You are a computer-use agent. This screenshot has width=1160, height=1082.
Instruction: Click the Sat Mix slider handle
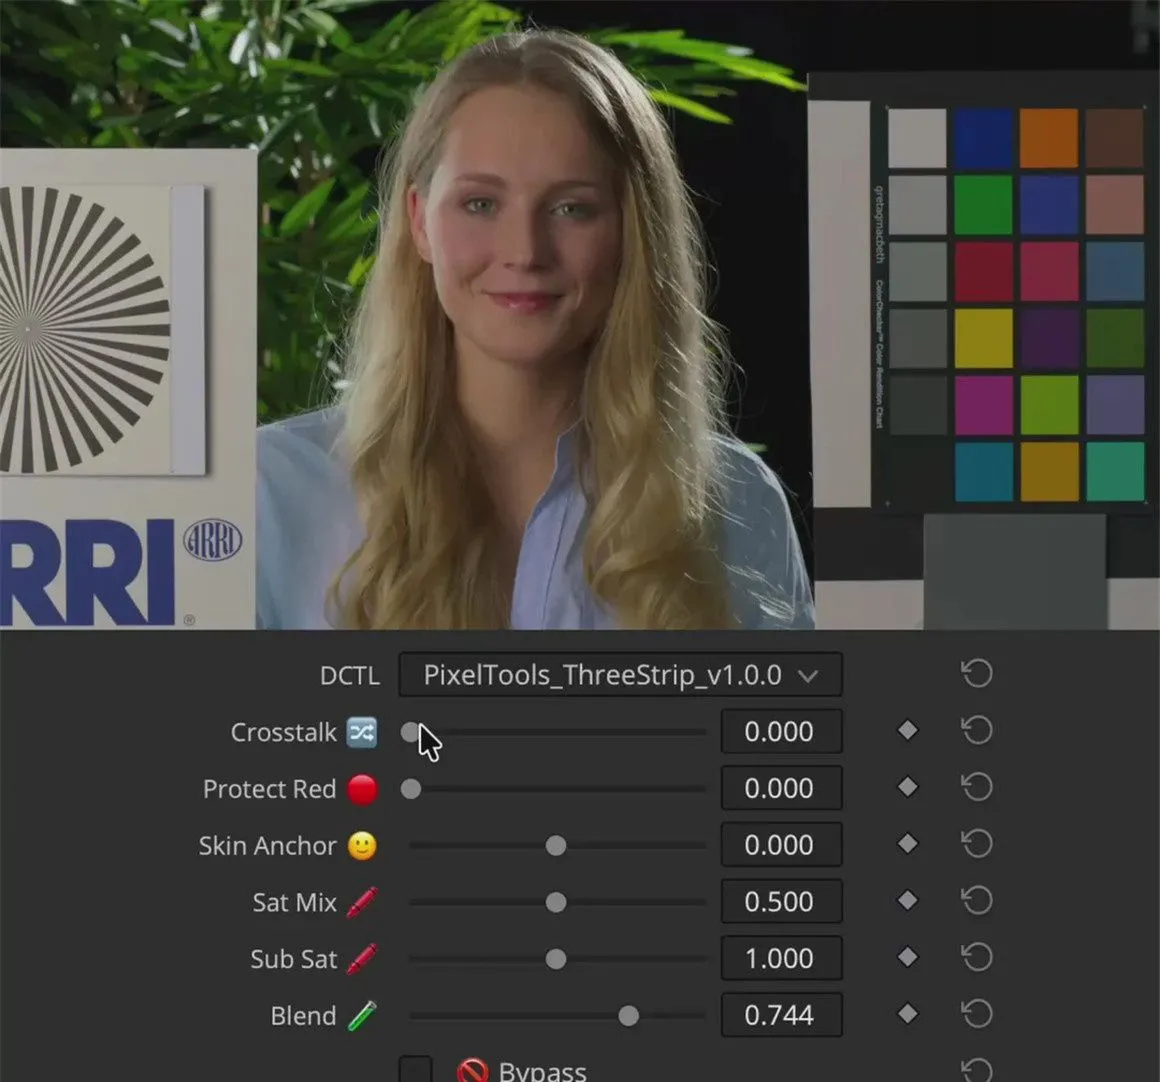click(x=556, y=902)
